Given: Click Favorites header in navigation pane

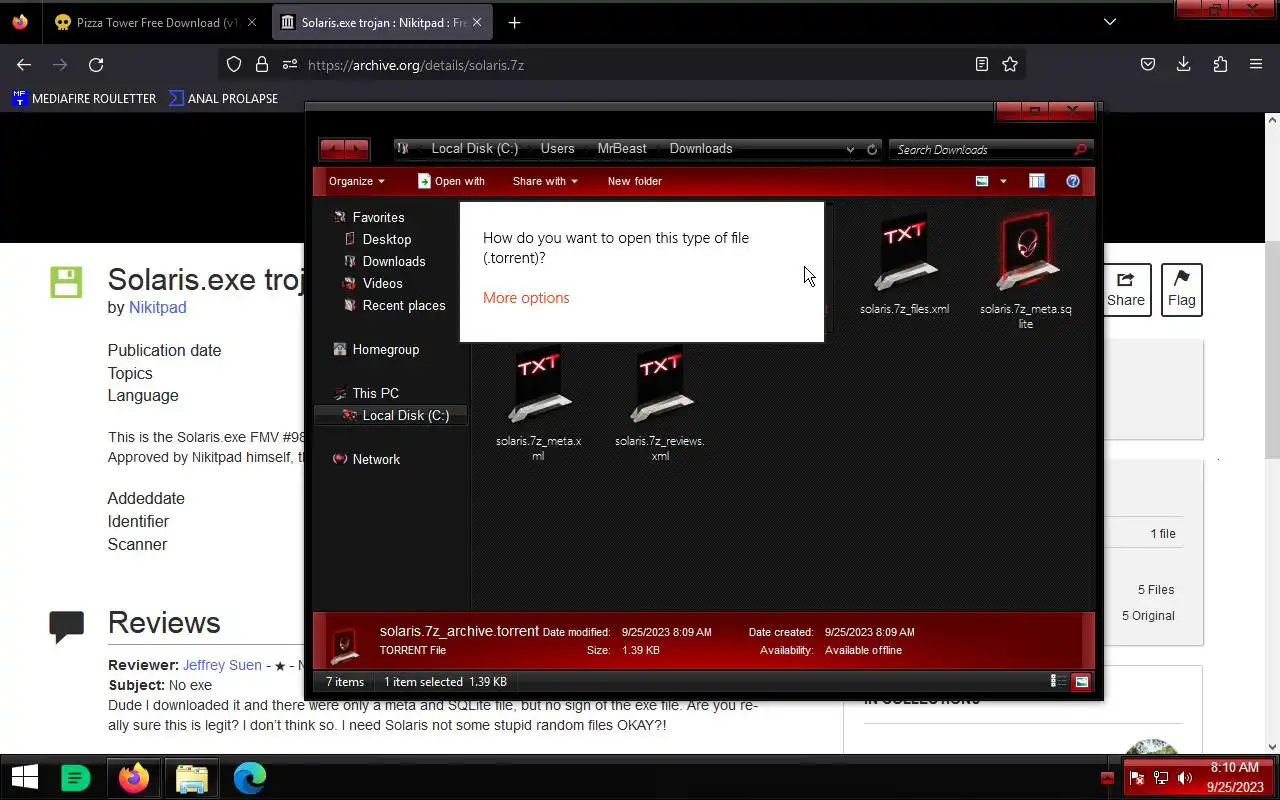Looking at the screenshot, I should click(378, 217).
